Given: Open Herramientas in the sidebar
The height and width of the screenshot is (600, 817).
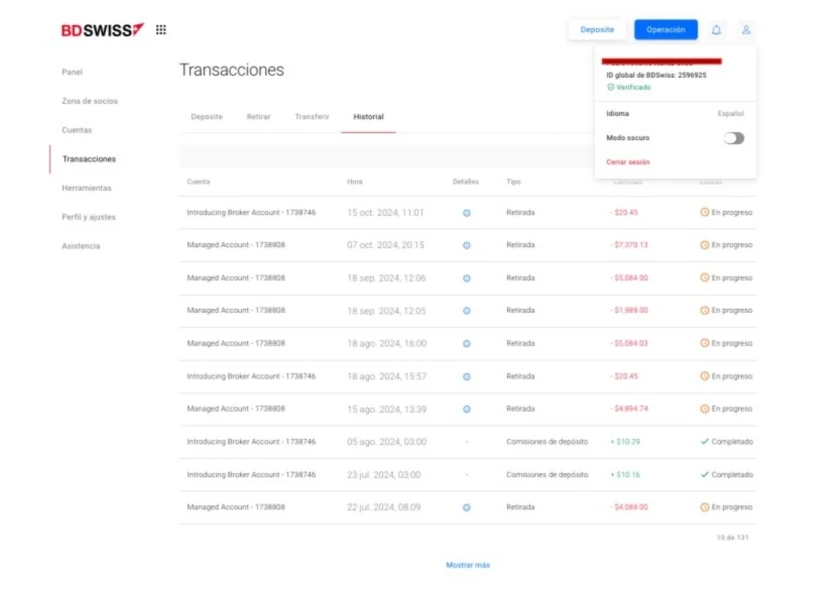Looking at the screenshot, I should coord(87,188).
